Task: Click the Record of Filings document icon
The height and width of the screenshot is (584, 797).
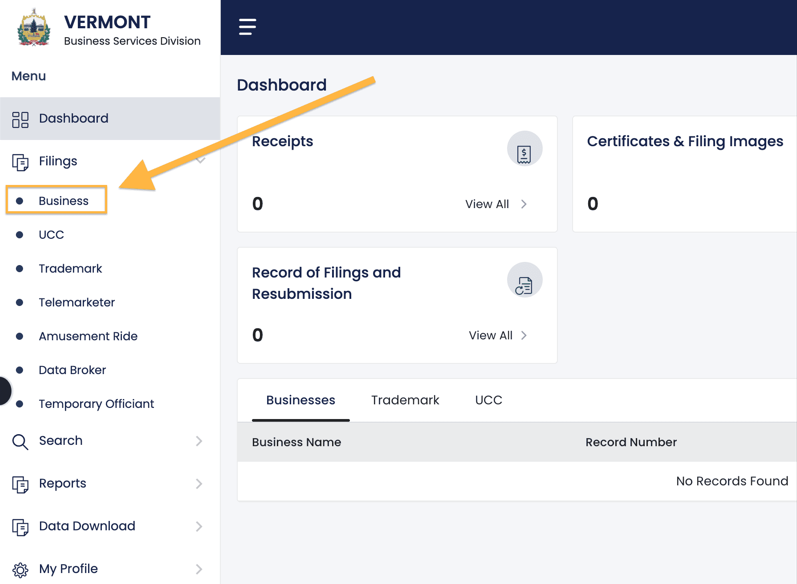Action: (524, 282)
